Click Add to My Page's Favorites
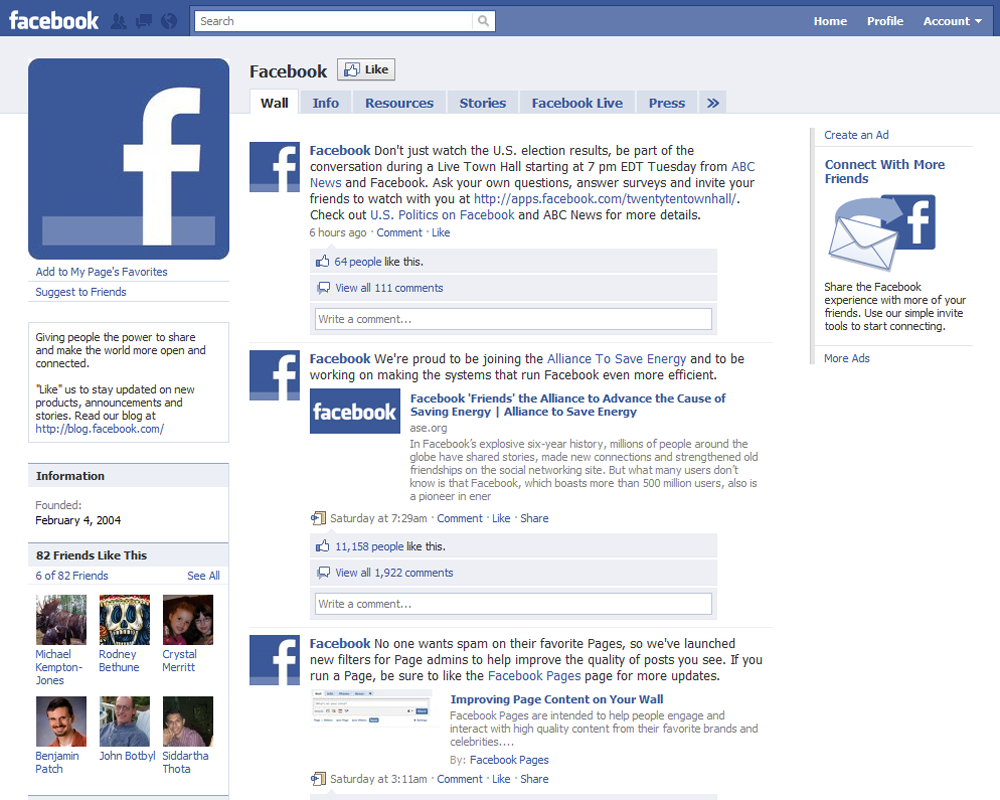Screen dimensions: 1000x800 [101, 272]
